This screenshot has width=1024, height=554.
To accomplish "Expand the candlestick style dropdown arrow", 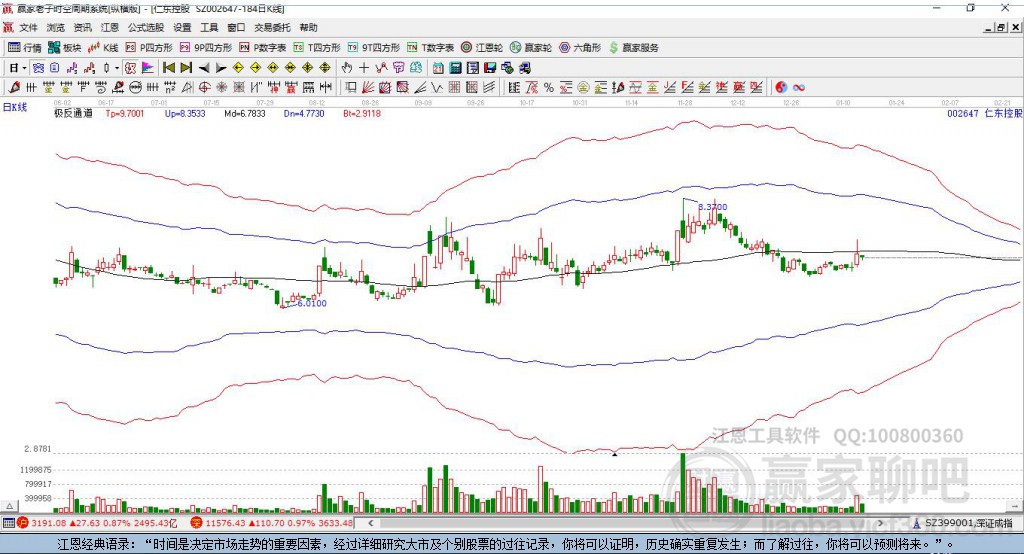I will (117, 68).
